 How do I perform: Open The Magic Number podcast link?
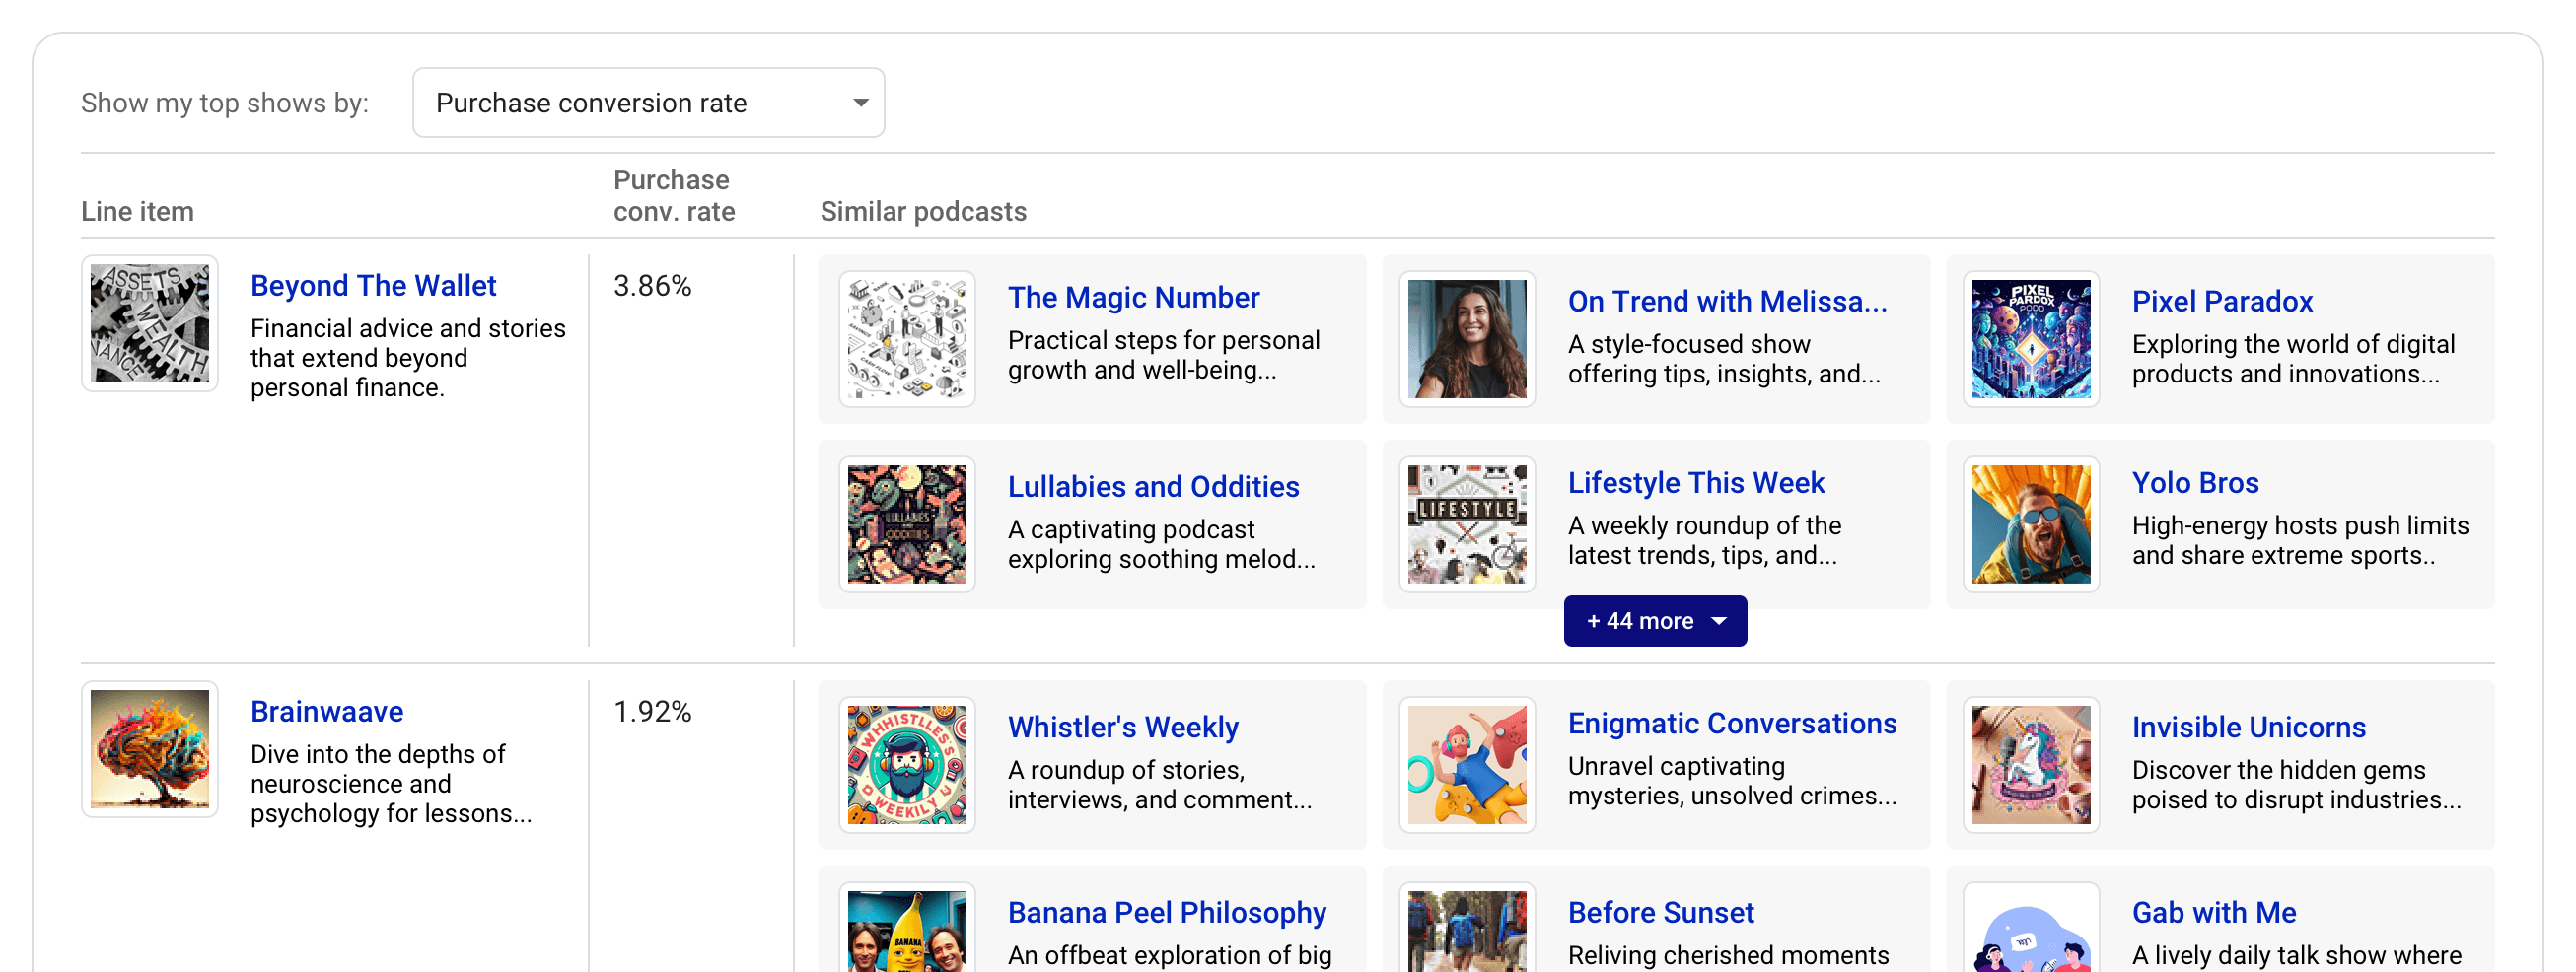tap(1133, 298)
